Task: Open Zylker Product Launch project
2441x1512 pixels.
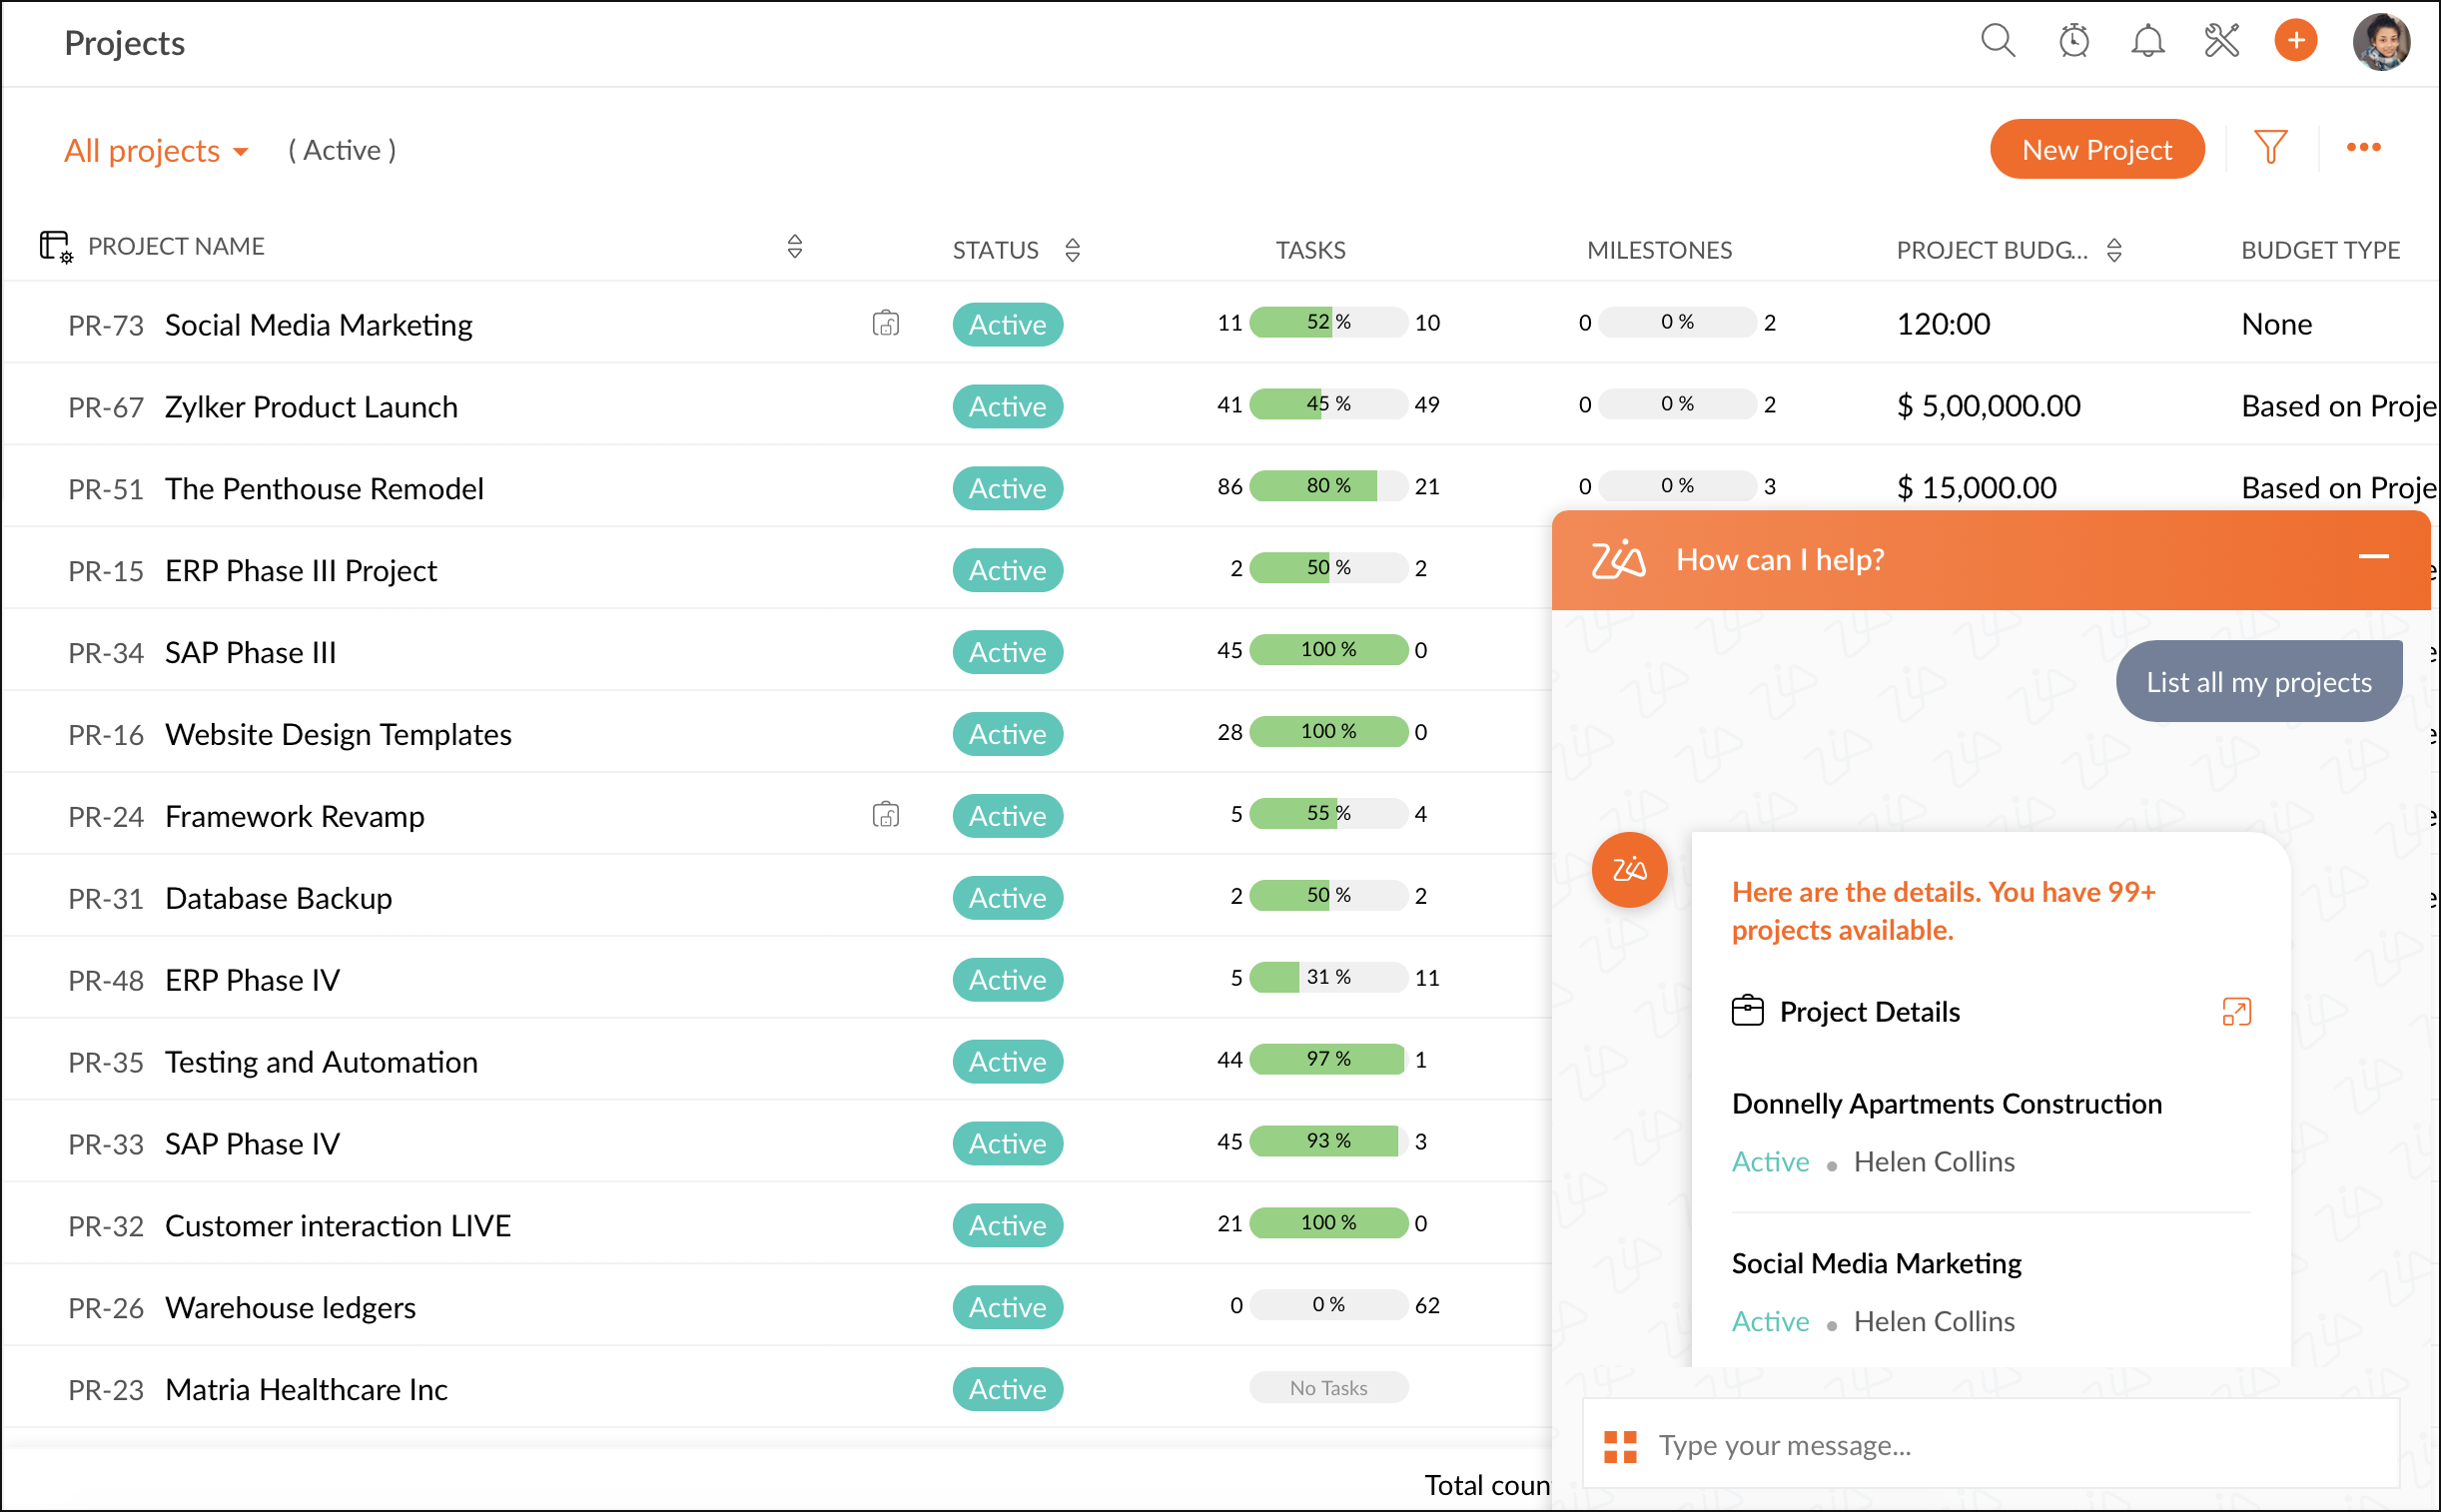Action: tap(311, 407)
